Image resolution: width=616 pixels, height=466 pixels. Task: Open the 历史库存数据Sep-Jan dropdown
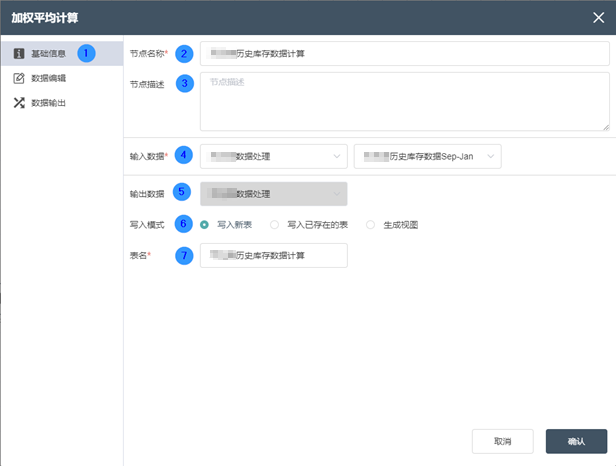tap(427, 156)
